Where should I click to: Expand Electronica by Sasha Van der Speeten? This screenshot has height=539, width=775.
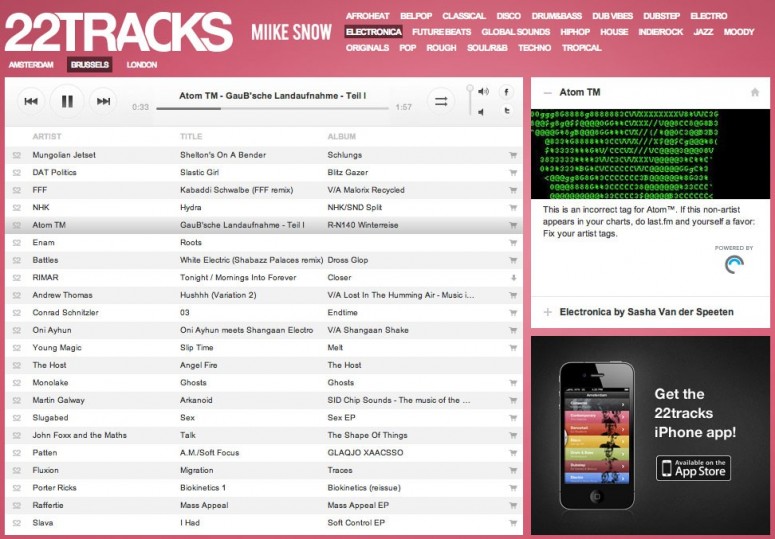(548, 312)
